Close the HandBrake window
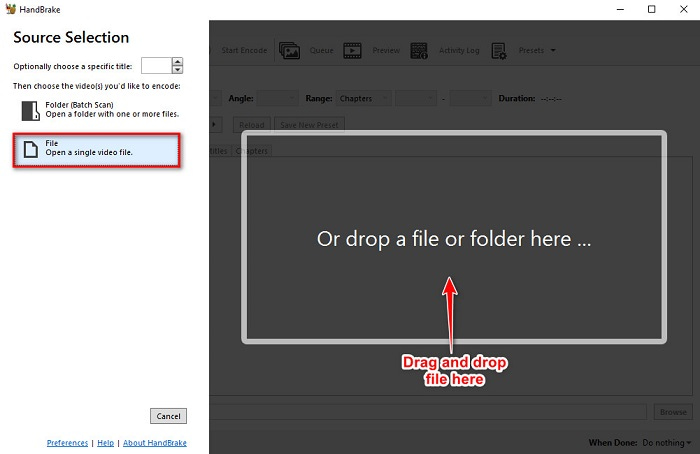Screen dimensions: 700x454 [x=683, y=9]
